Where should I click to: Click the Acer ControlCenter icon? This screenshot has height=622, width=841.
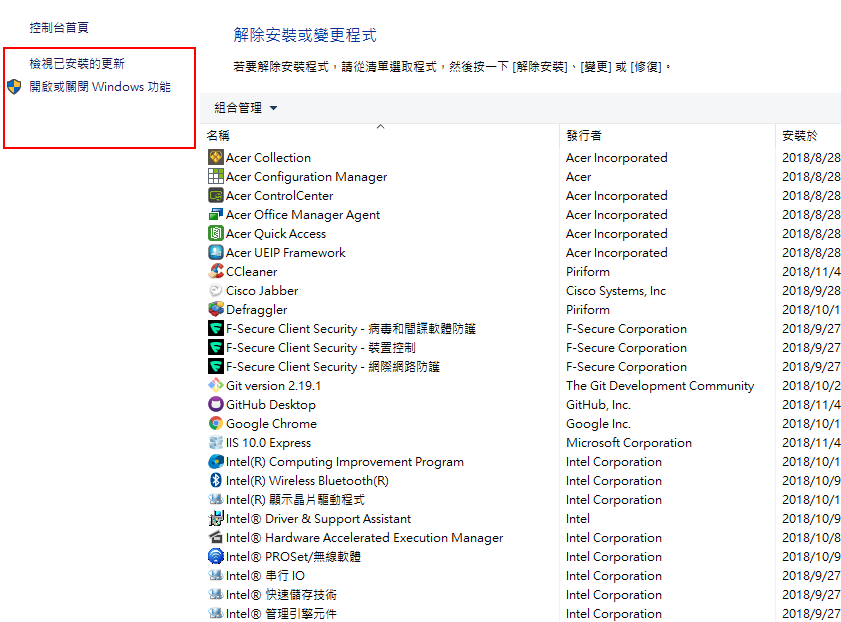216,195
